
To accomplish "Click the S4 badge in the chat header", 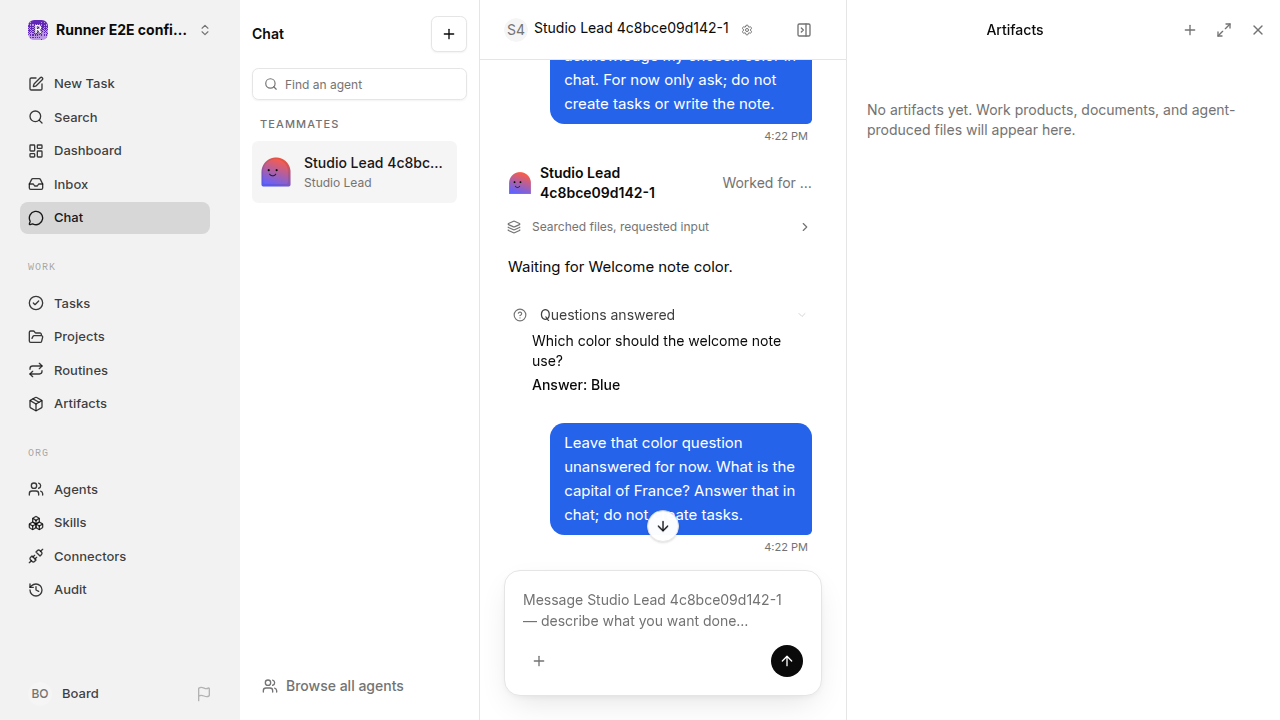I will (515, 30).
